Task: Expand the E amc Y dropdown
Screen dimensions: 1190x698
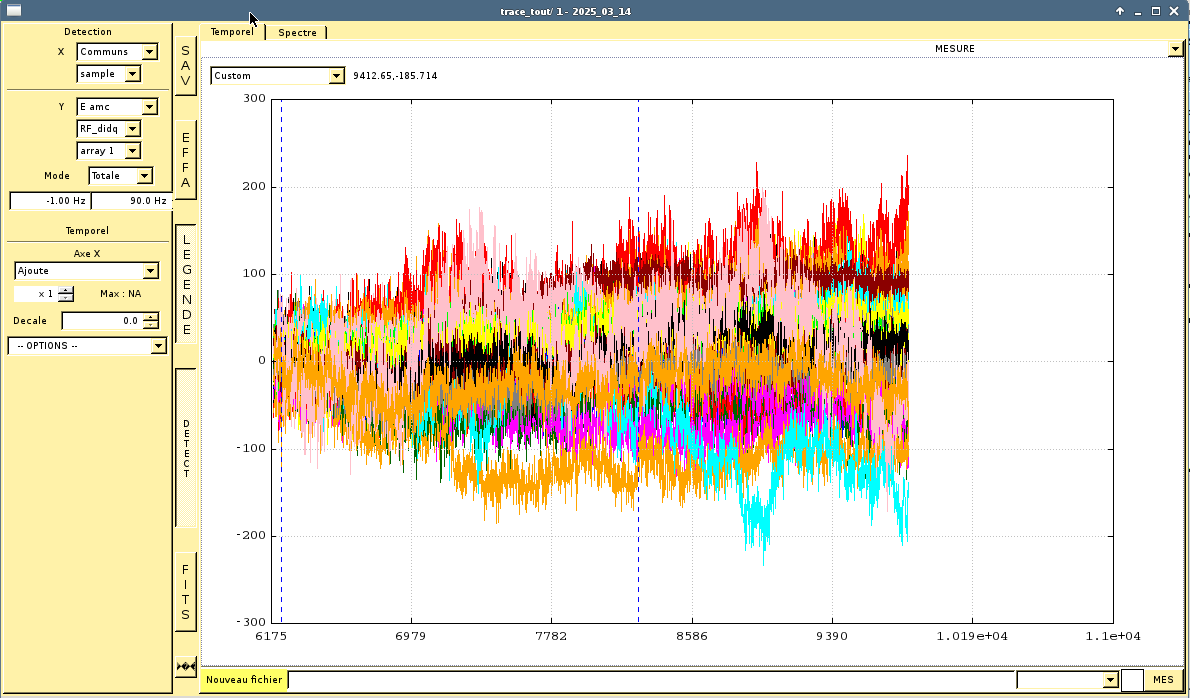Action: (x=118, y=107)
